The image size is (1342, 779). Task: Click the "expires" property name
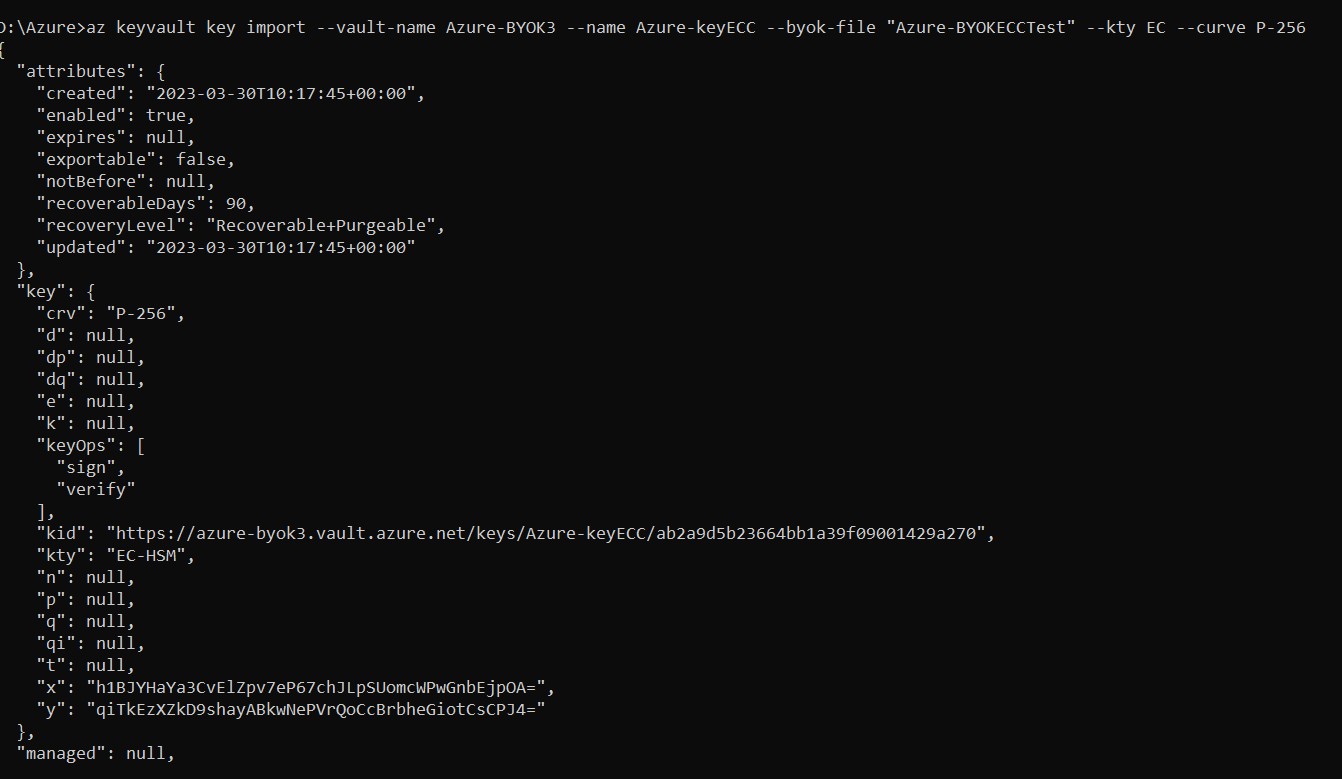pos(81,137)
